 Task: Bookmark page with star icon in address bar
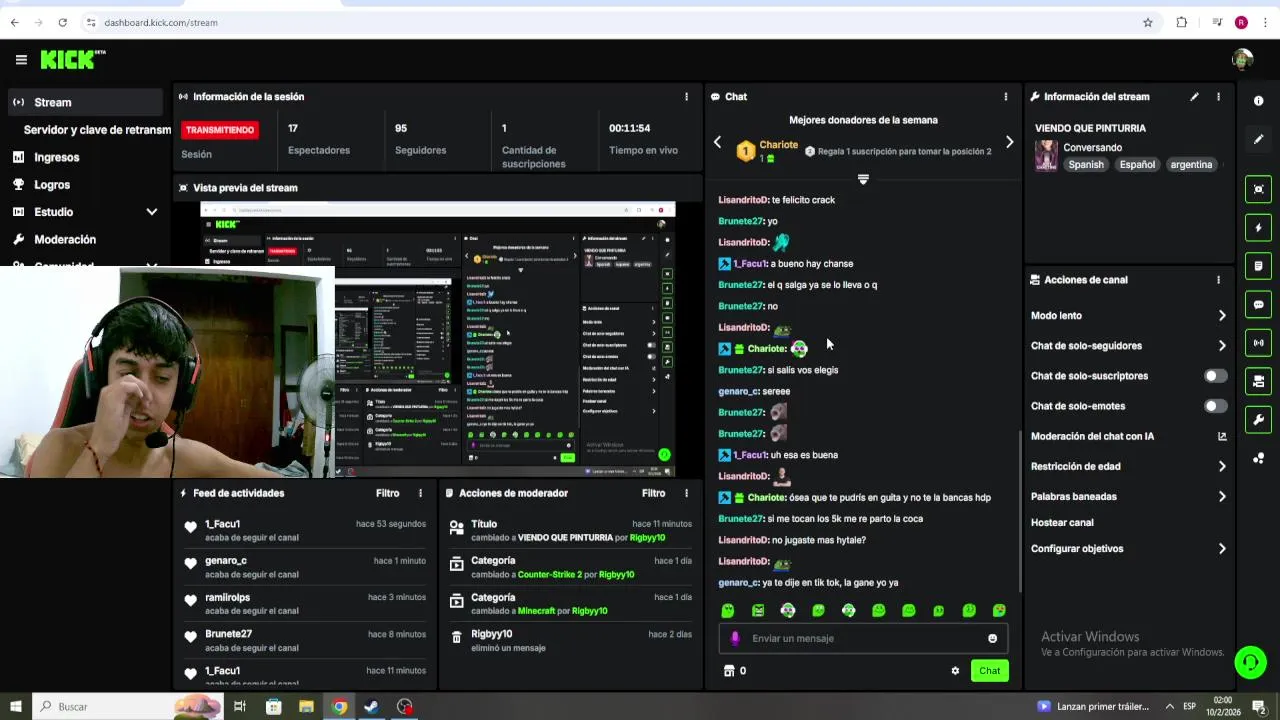coord(1148,22)
